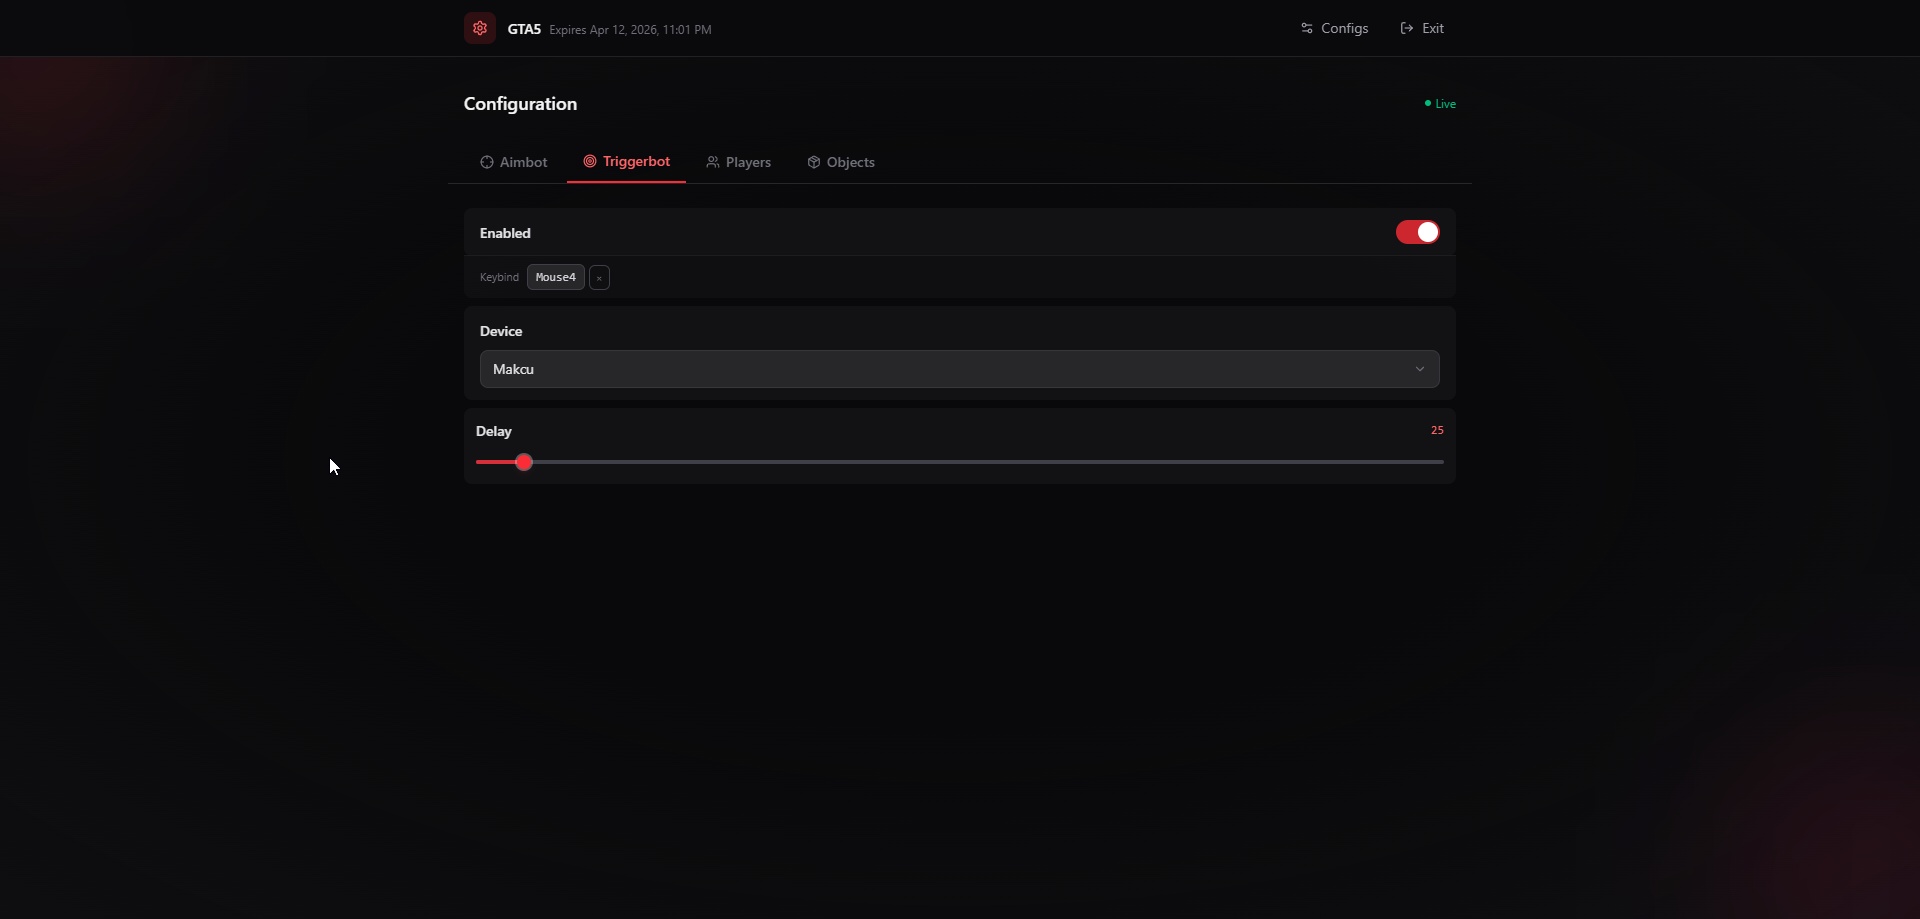Click the Aimbot crosshair icon
The width and height of the screenshot is (1920, 919).
click(x=487, y=162)
